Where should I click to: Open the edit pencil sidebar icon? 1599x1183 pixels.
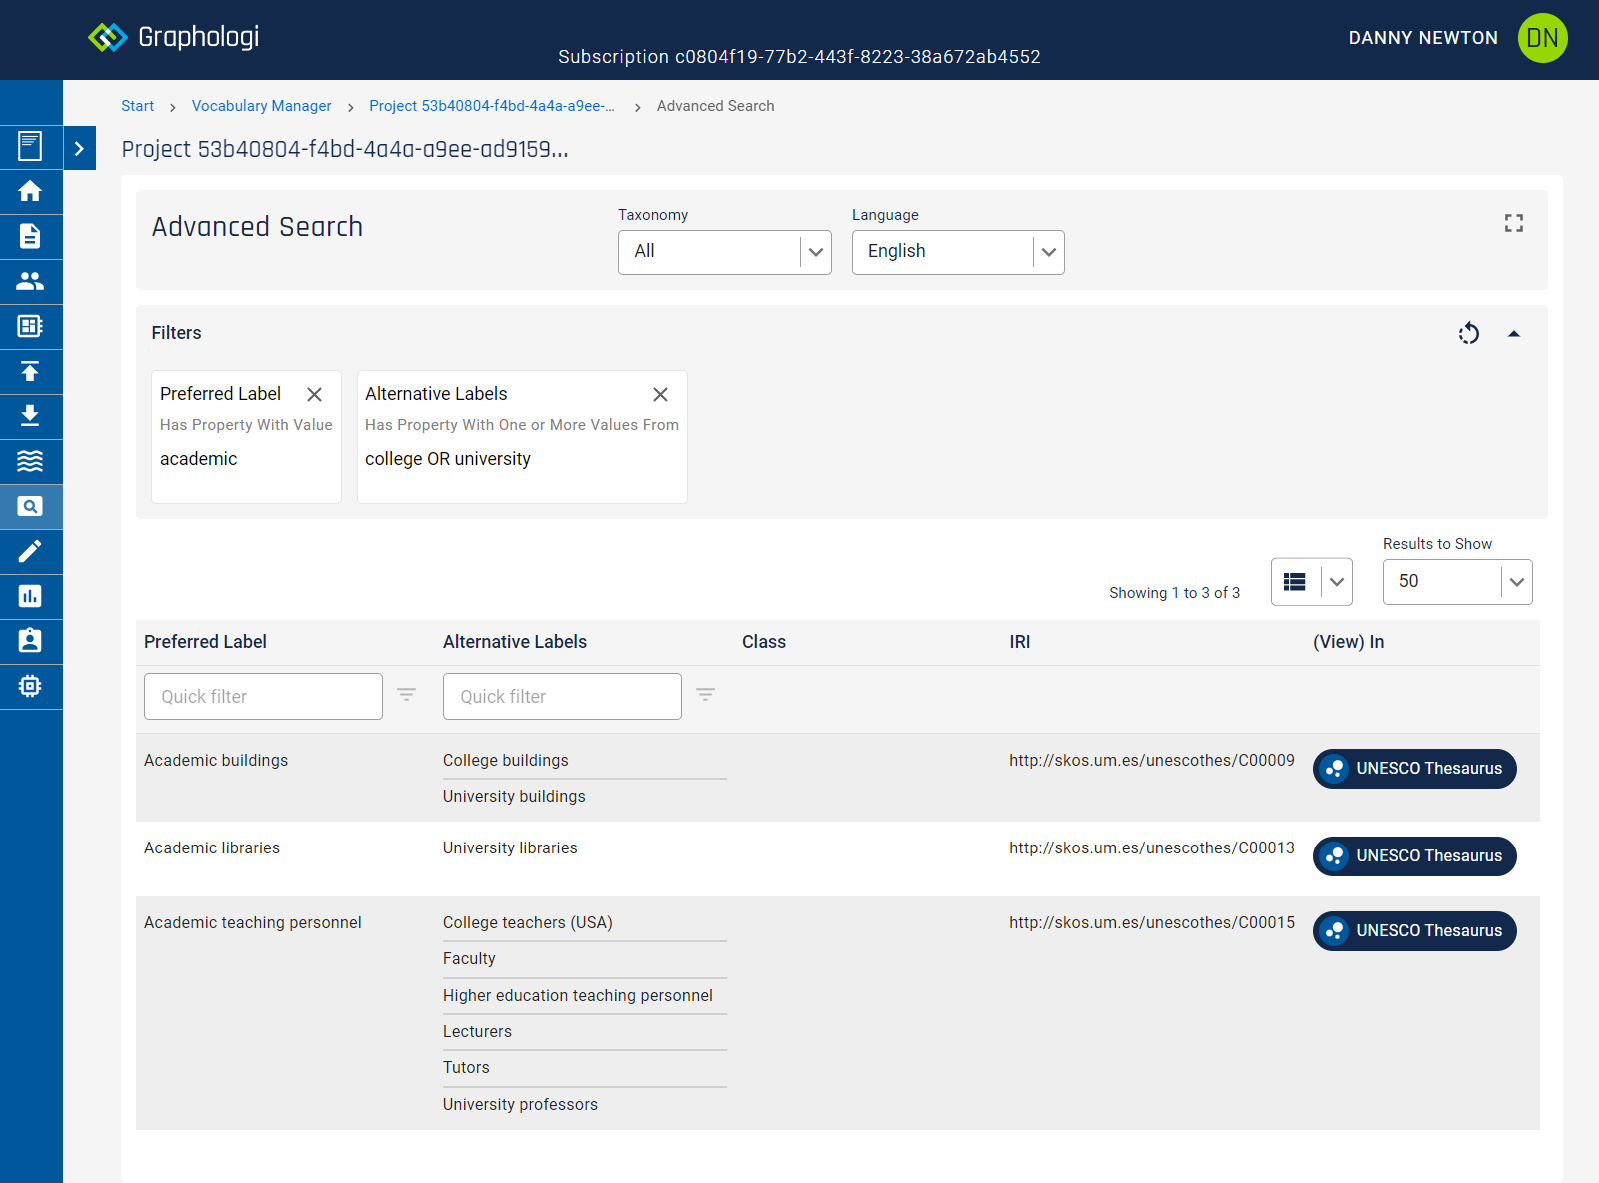(x=30, y=551)
